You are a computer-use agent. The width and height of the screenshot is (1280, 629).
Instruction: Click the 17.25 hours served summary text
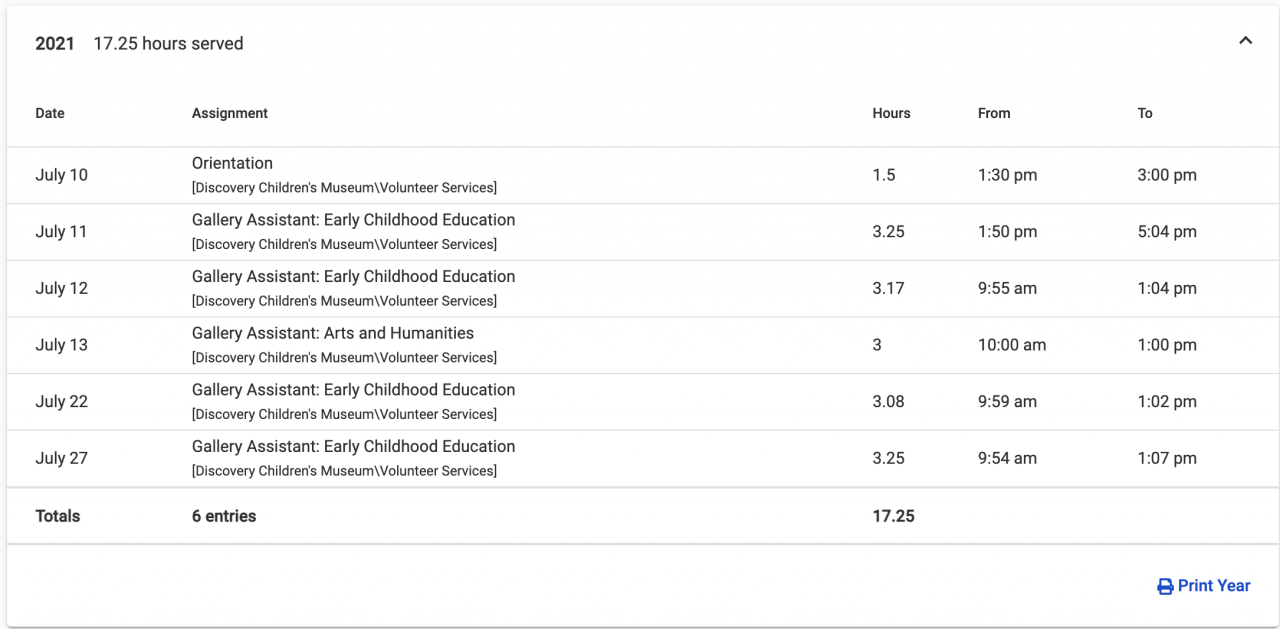click(168, 44)
